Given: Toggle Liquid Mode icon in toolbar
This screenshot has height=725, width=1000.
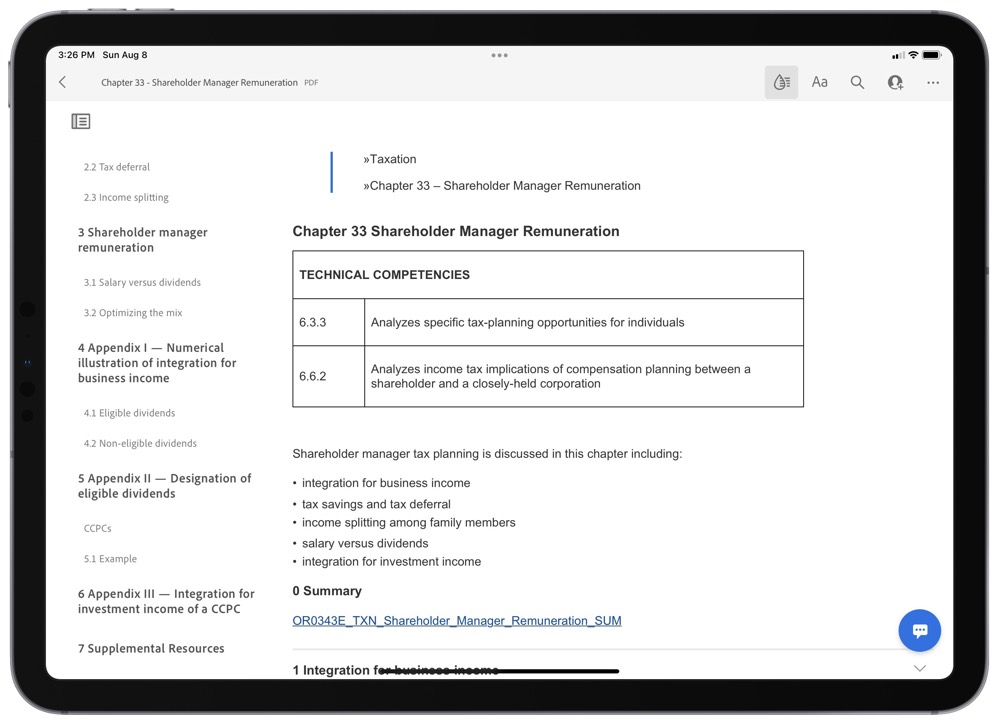Looking at the screenshot, I should (x=781, y=82).
